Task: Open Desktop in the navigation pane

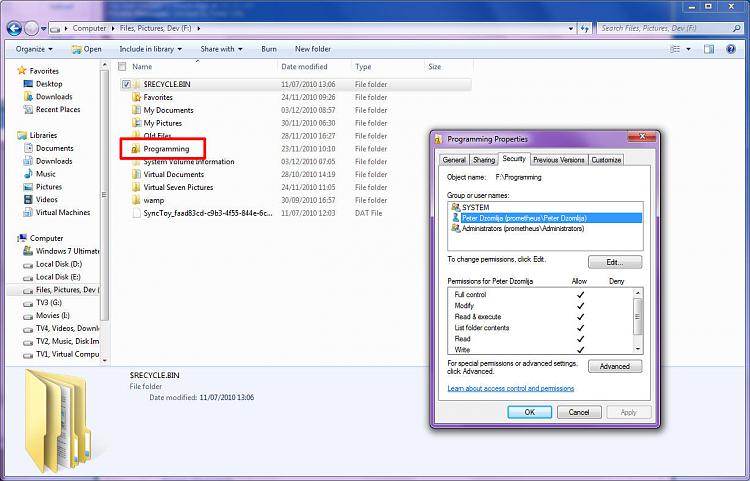Action: [49, 84]
